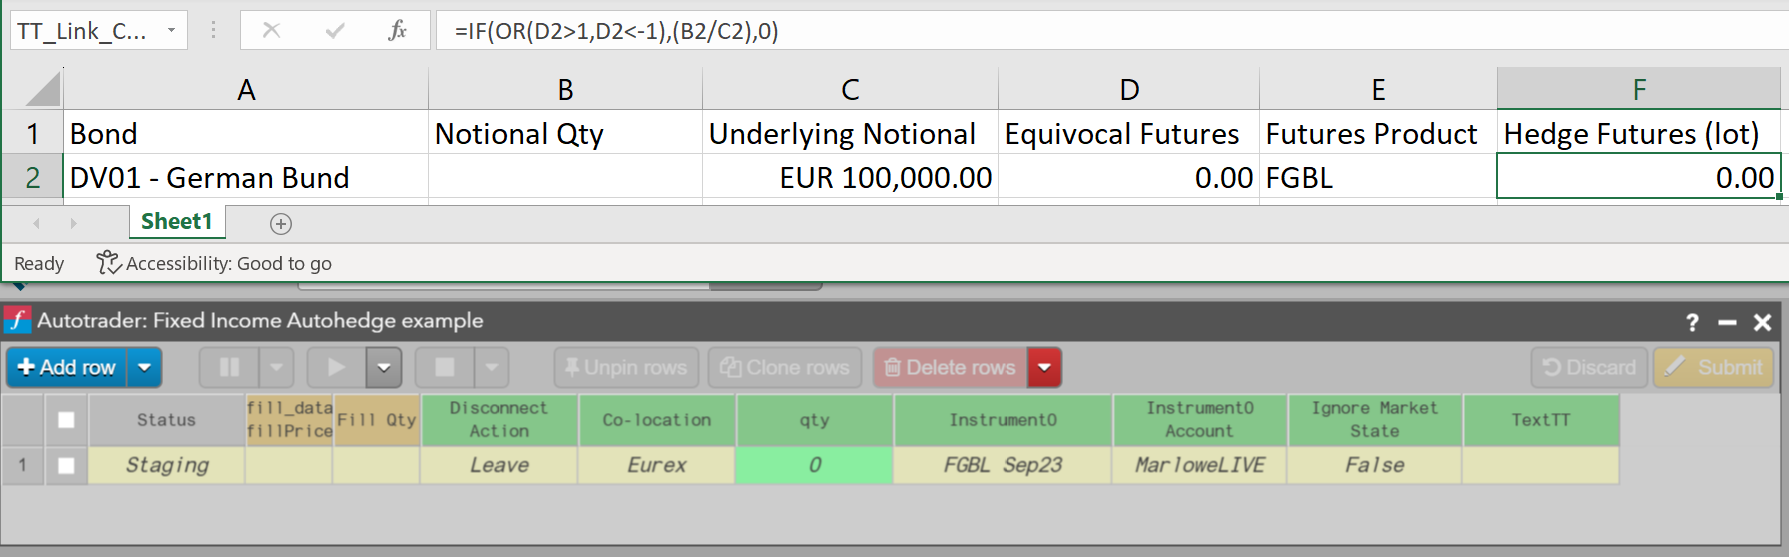This screenshot has width=1789, height=557.
Task: Click the Cancel formula X icon
Action: pos(271,31)
